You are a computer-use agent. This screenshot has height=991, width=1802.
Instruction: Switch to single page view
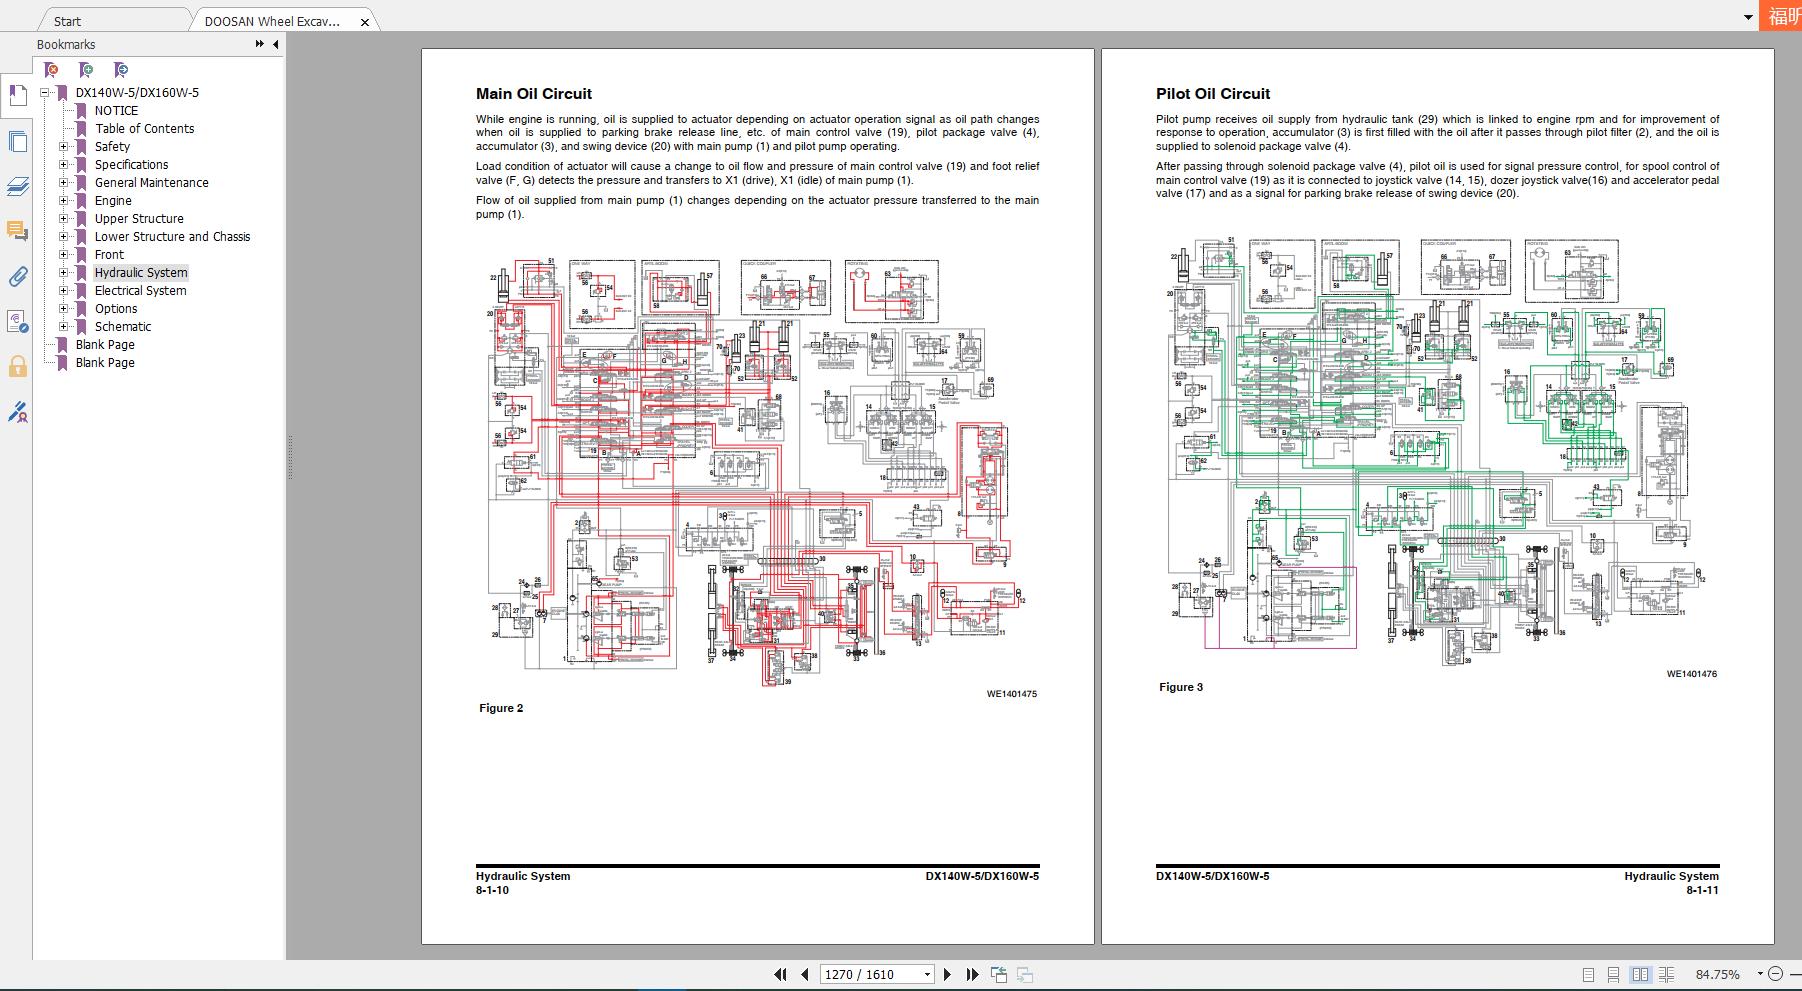click(1588, 974)
